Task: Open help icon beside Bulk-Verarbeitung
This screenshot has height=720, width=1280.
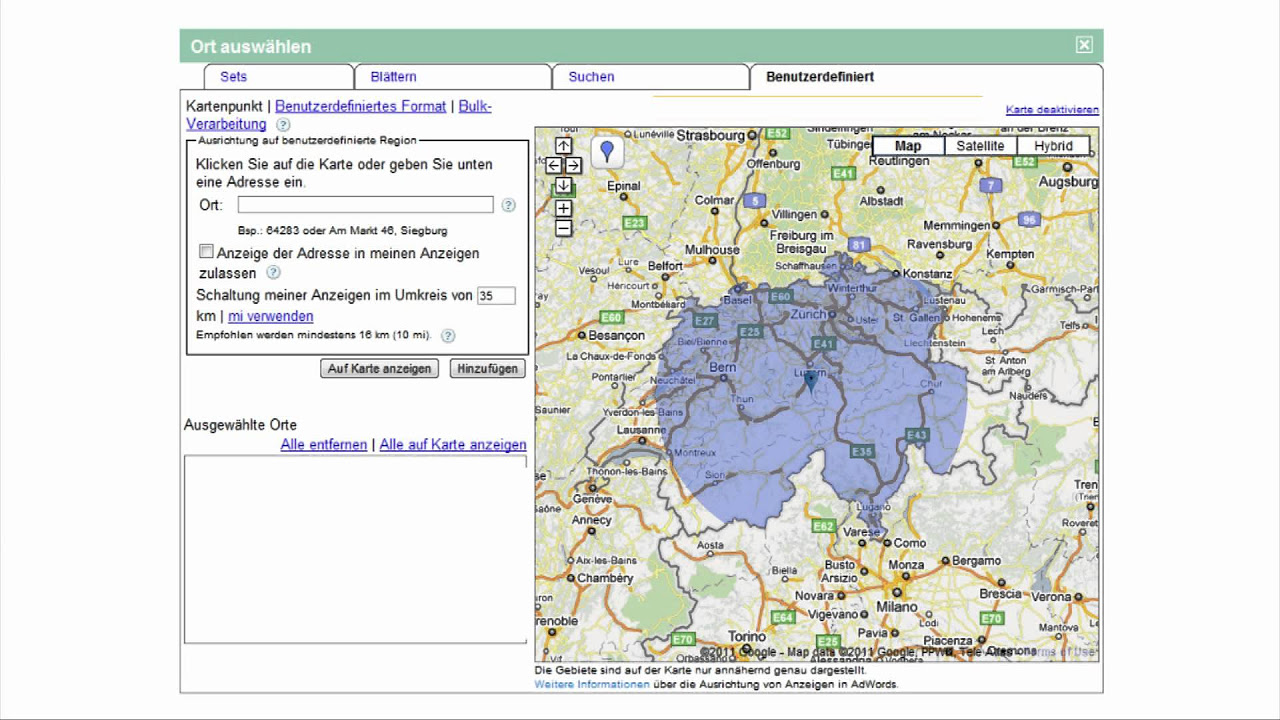Action: pos(283,125)
